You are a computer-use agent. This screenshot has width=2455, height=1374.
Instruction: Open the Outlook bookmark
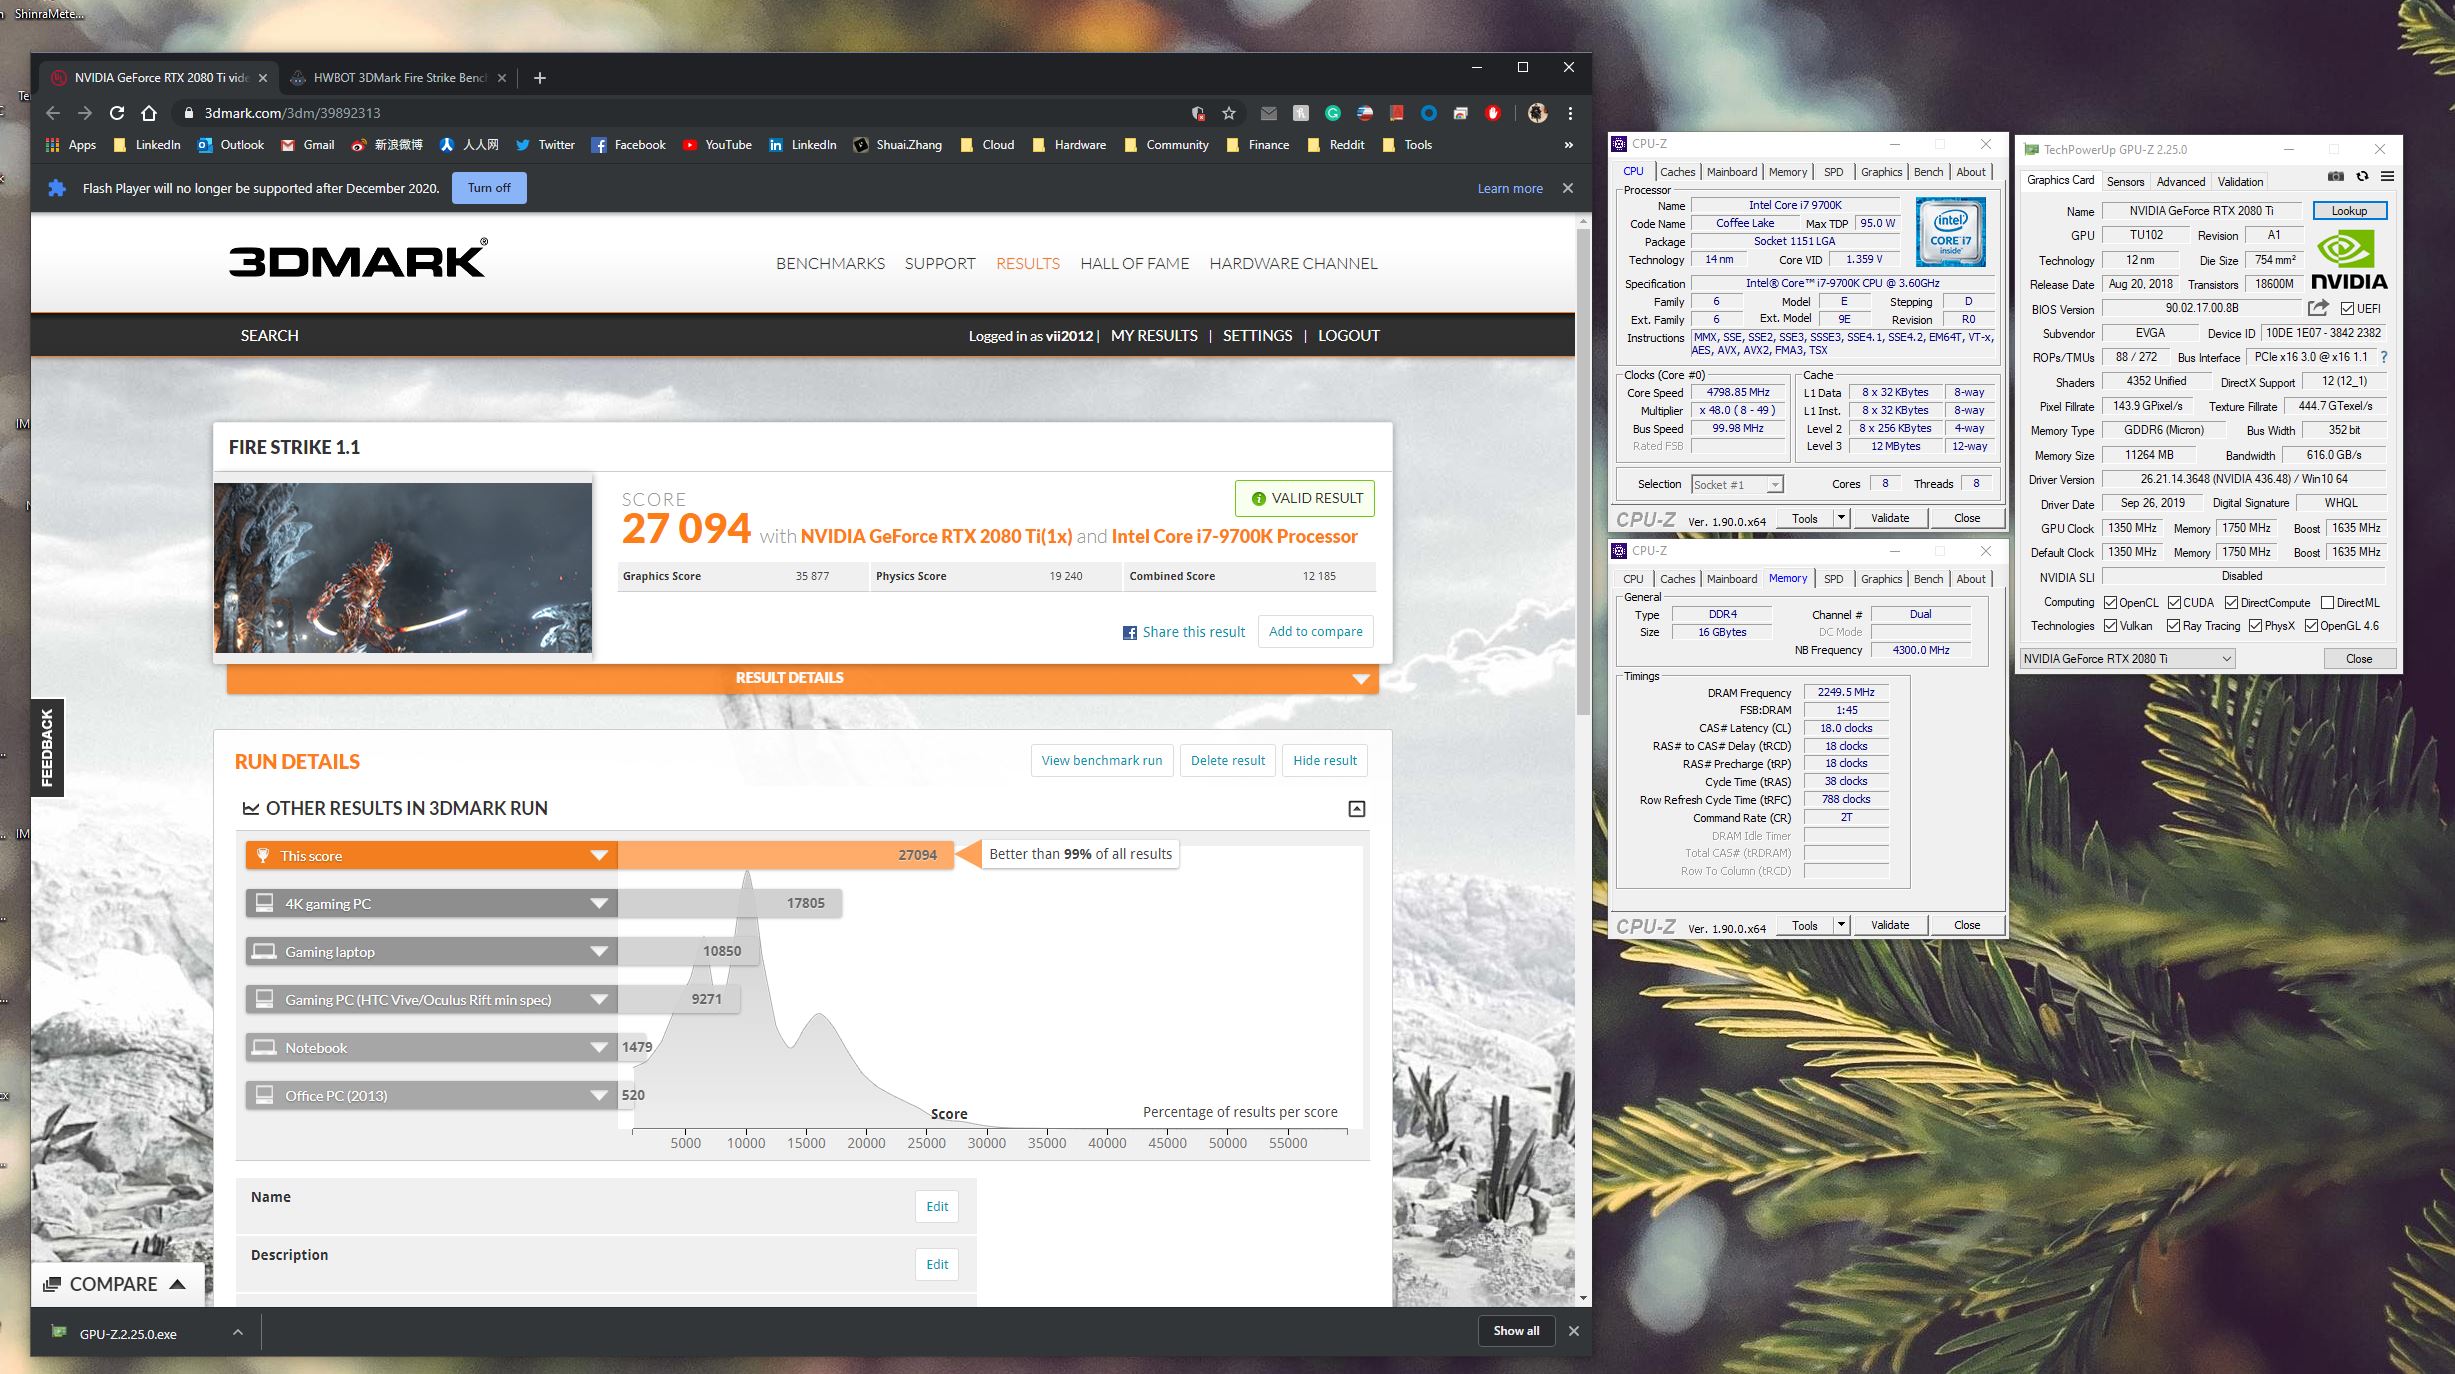coord(231,145)
